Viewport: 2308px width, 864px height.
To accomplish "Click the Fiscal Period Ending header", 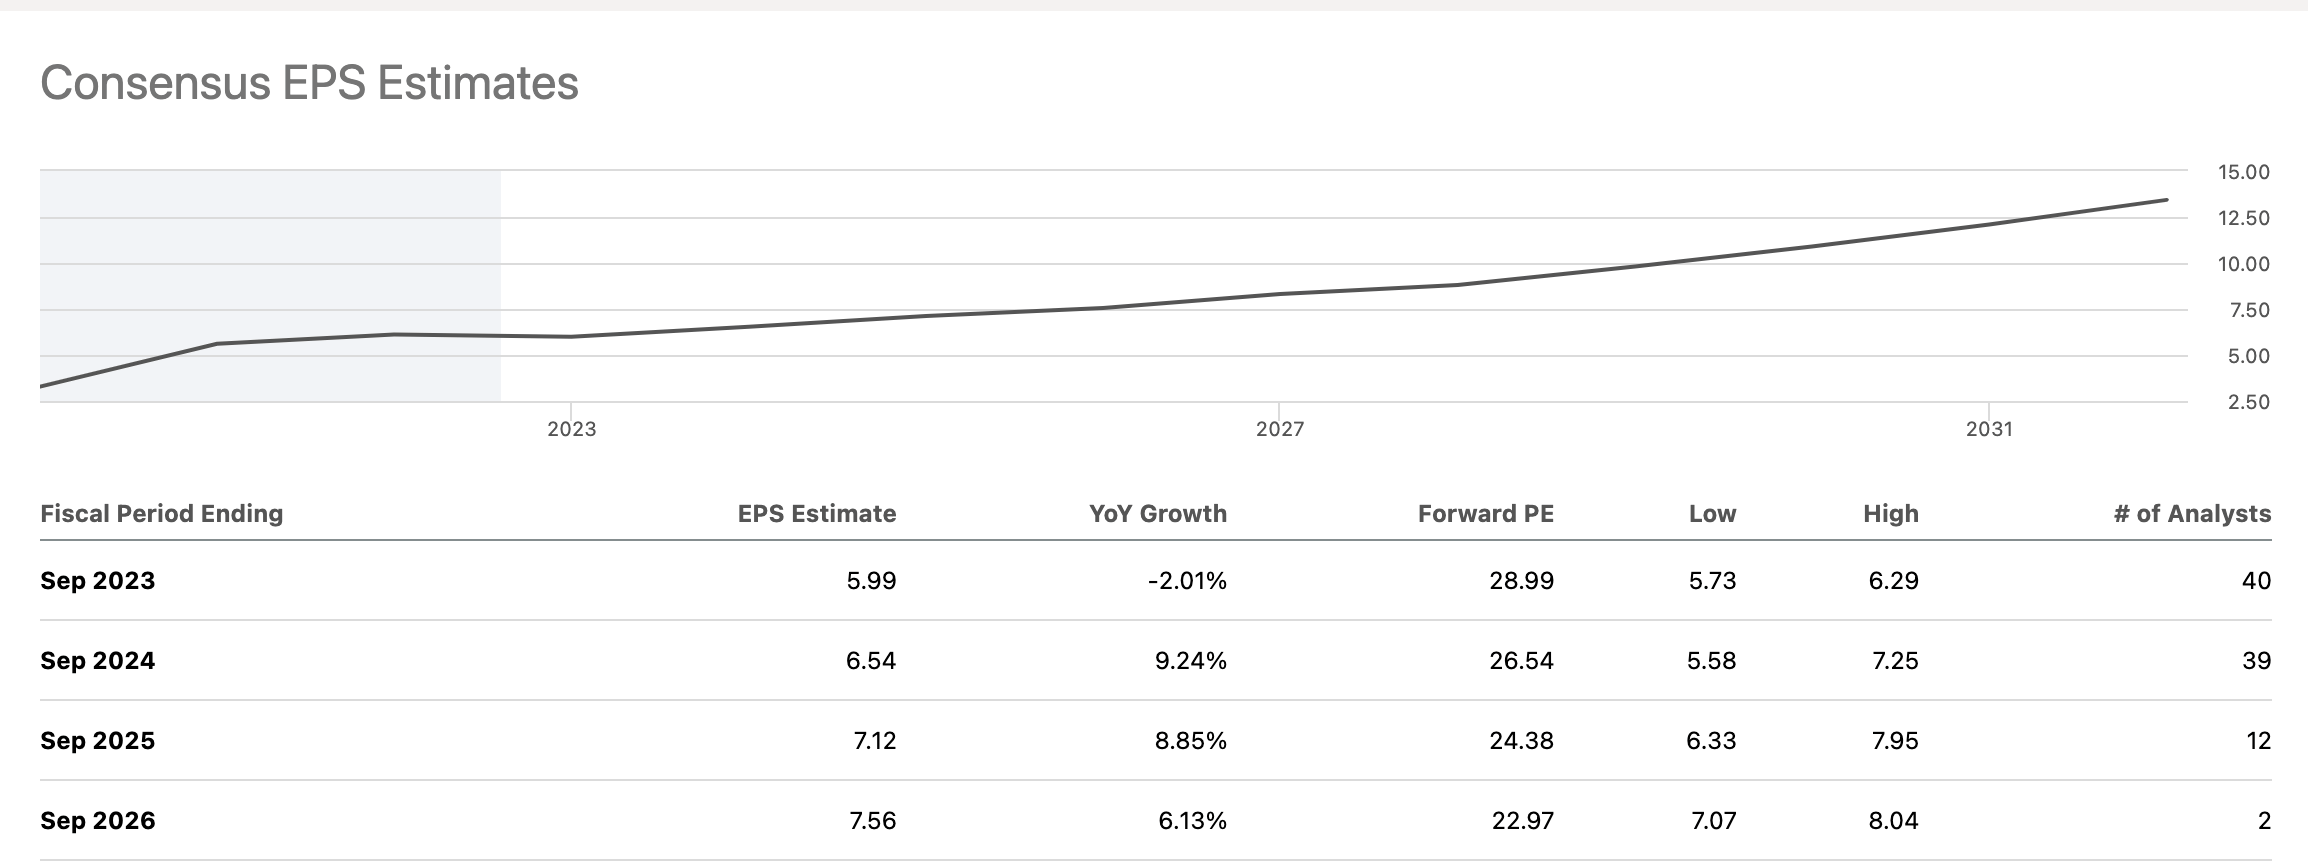I will pyautogui.click(x=162, y=514).
